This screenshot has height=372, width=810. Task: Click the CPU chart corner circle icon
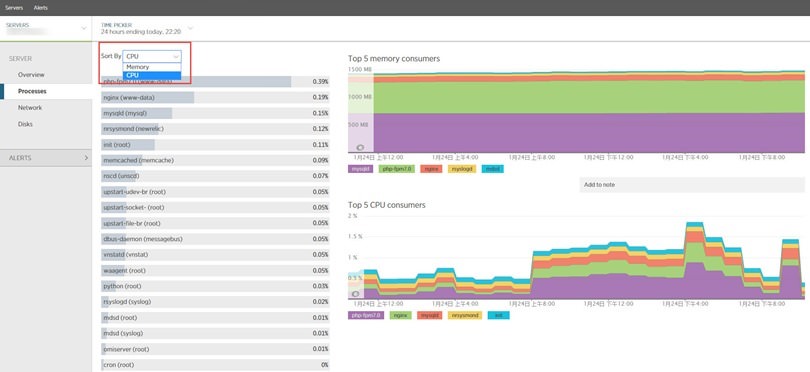(355, 294)
